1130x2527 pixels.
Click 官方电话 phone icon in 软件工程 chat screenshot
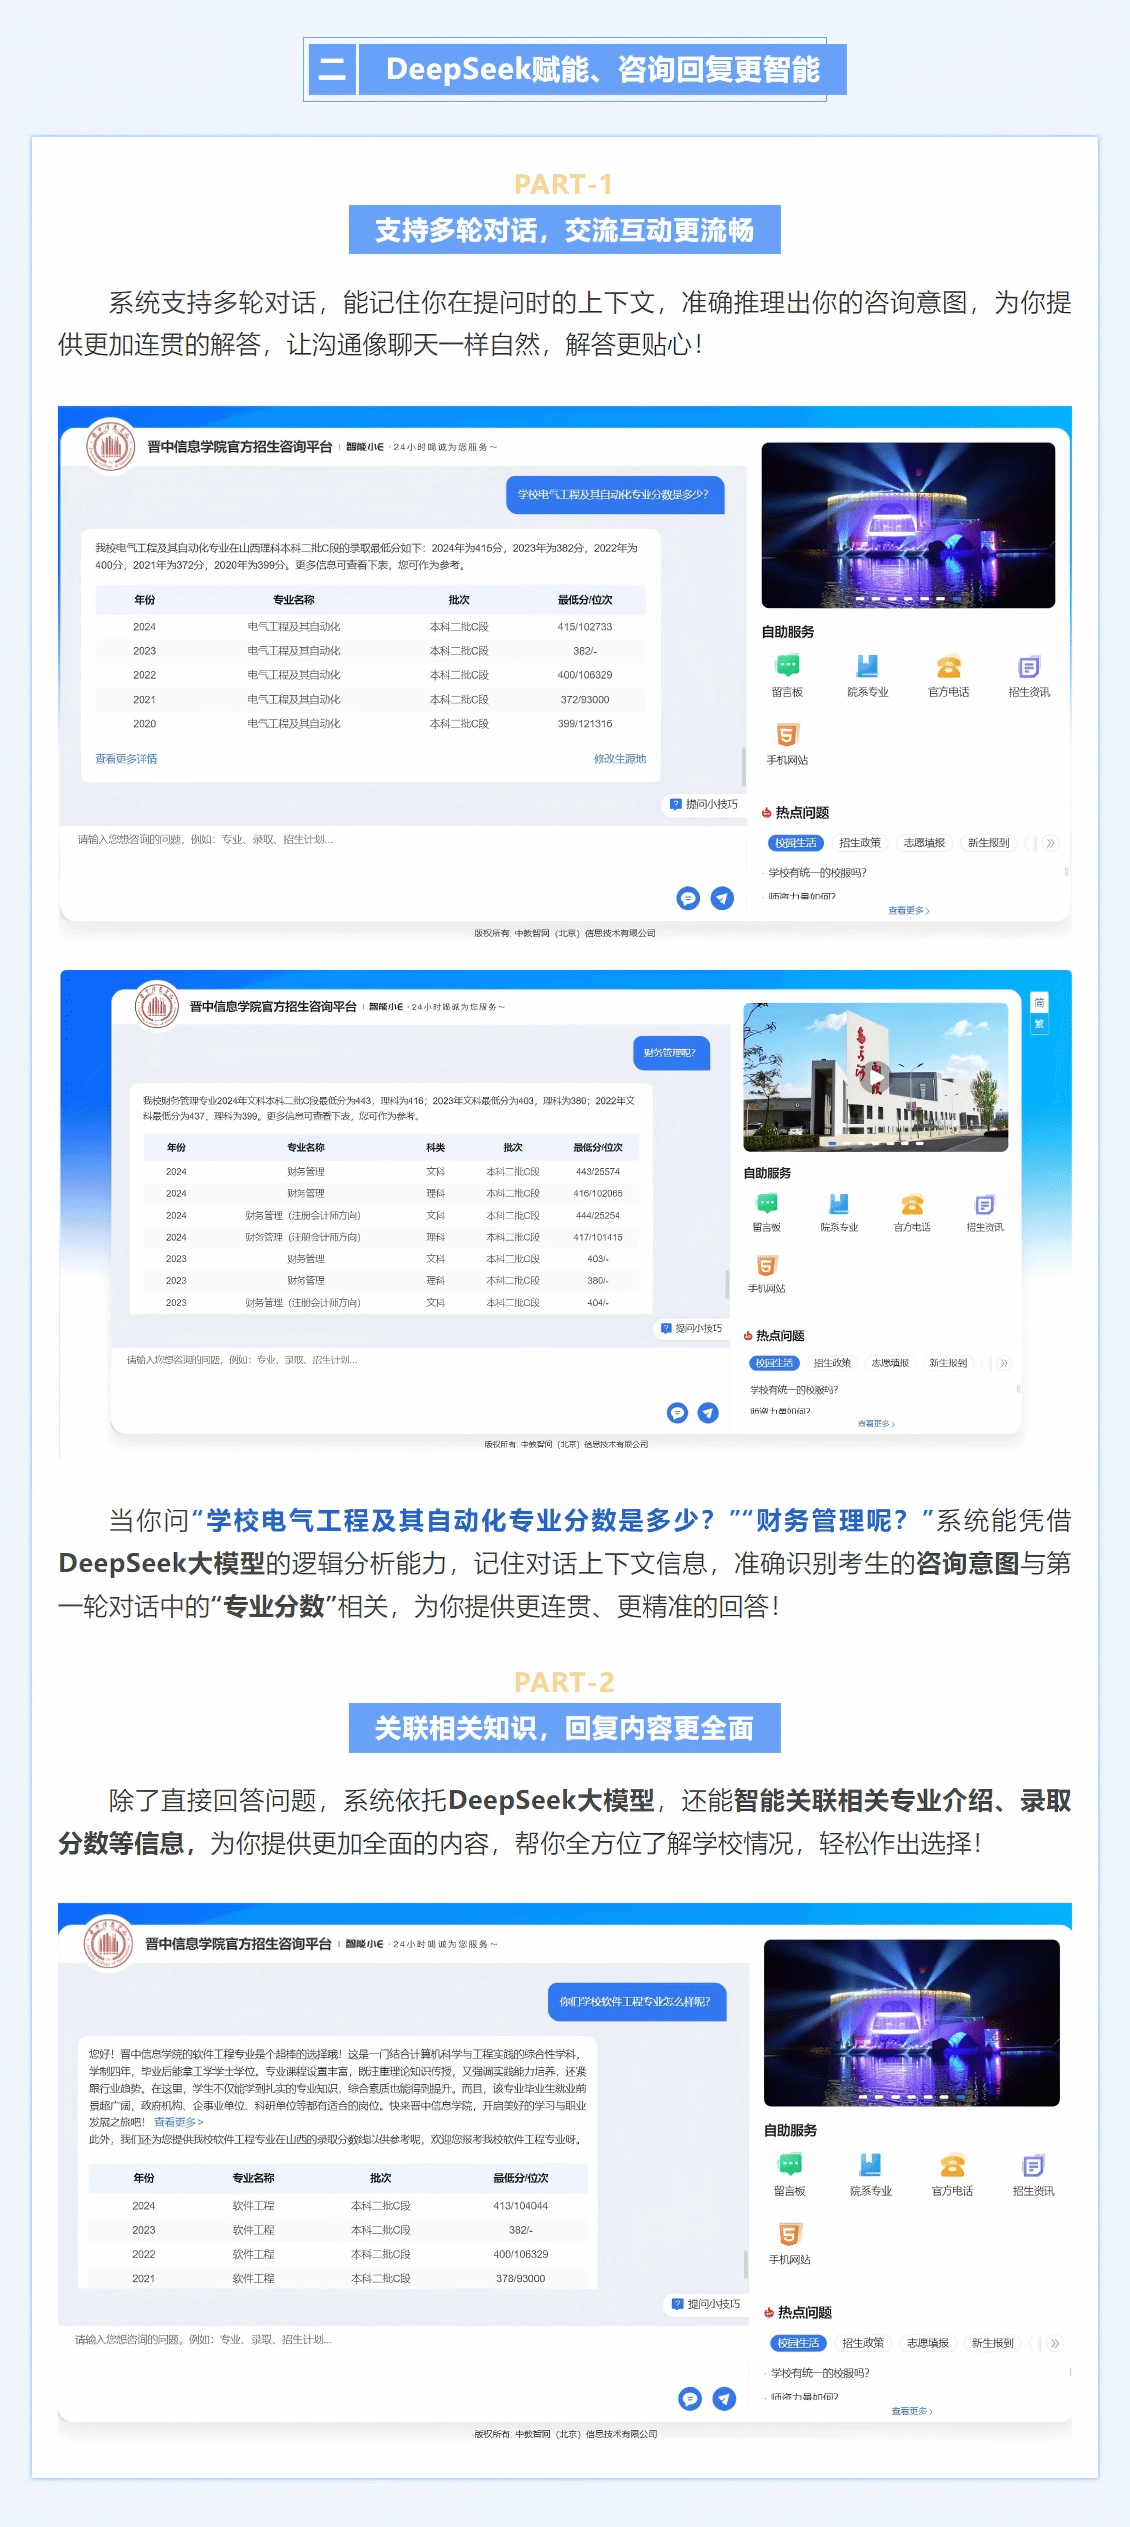tap(952, 2165)
